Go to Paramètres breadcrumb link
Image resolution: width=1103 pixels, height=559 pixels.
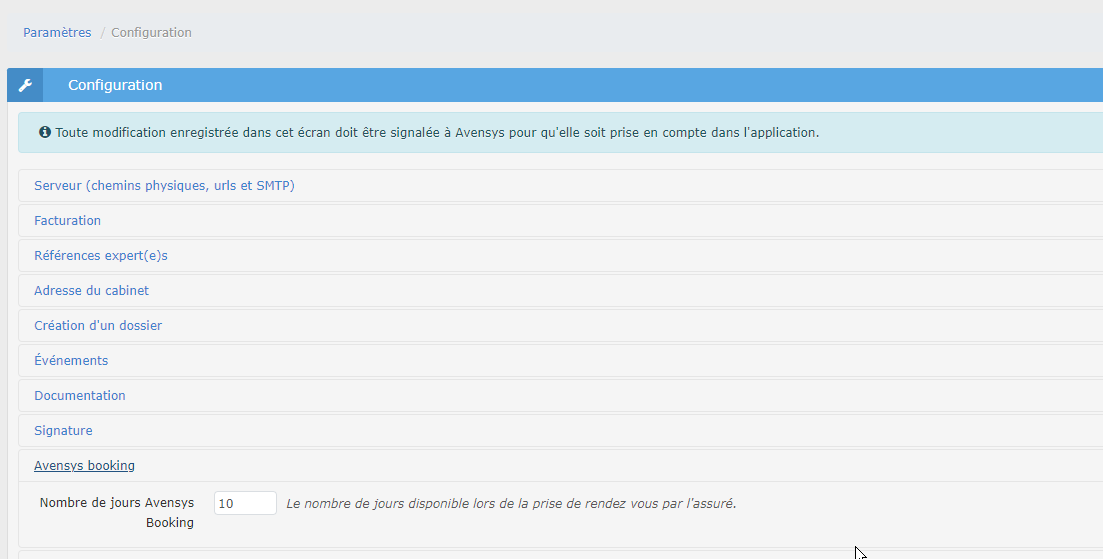pos(57,32)
